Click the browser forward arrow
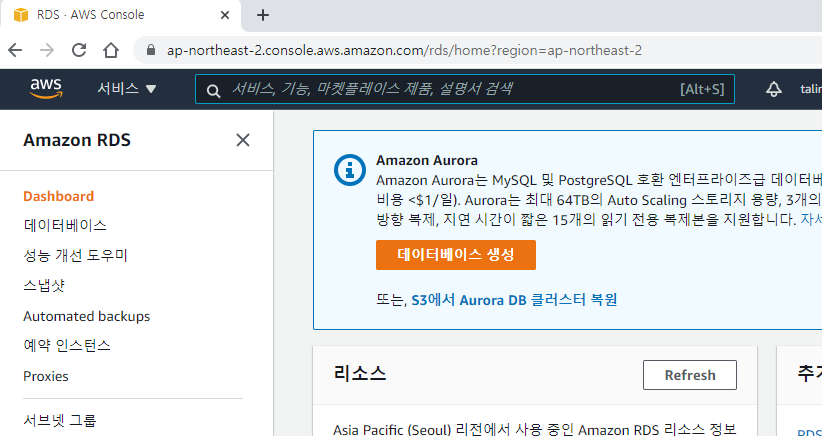 pos(47,50)
